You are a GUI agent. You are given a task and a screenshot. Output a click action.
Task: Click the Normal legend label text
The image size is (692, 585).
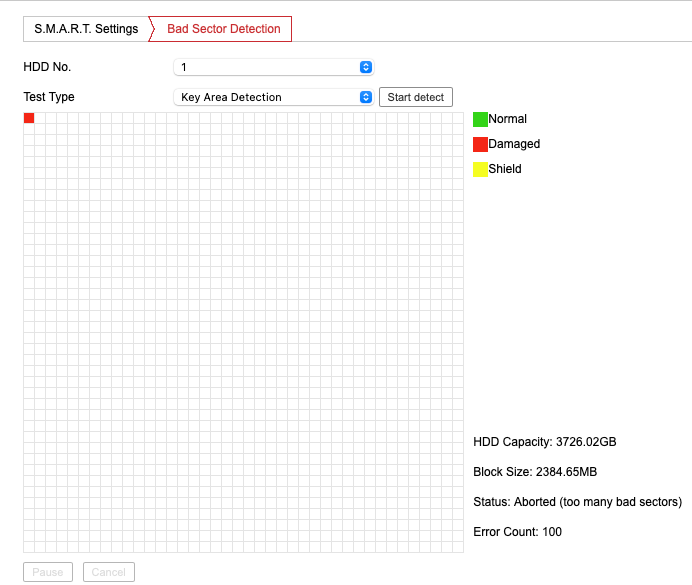tap(507, 119)
